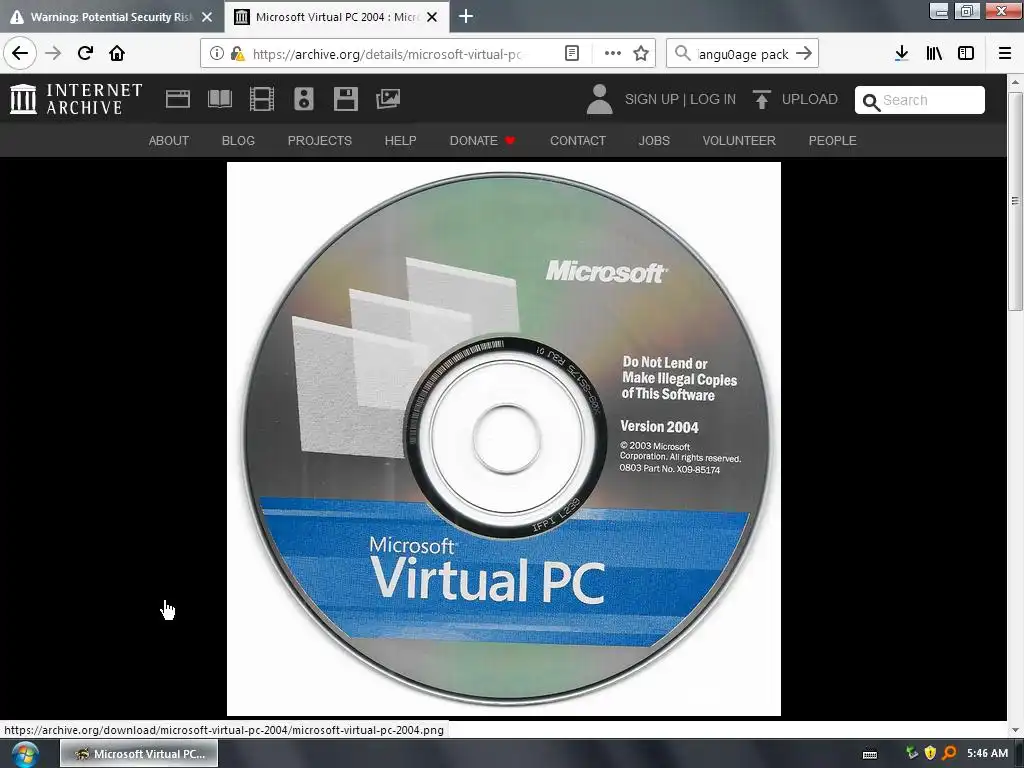Click the Internet Archive Search field
Screen dimensions: 1024x768
(x=920, y=100)
